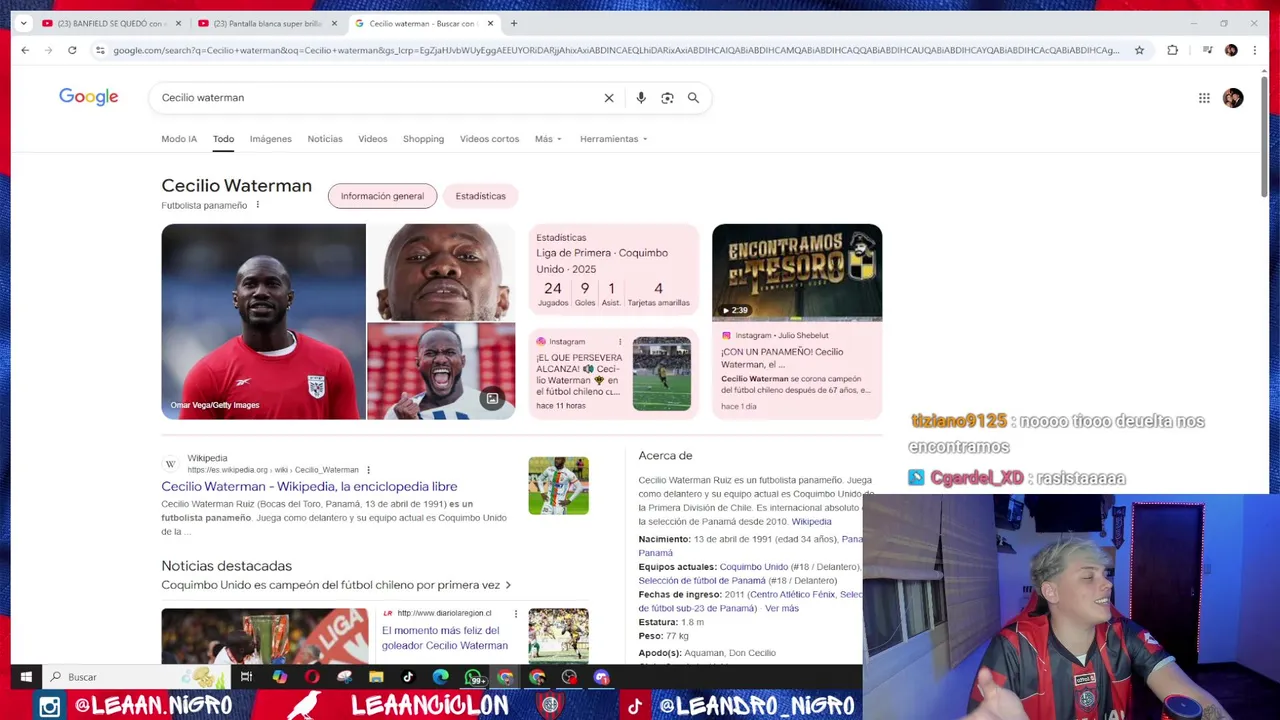Click the page vertical scrollbar
Image resolution: width=1280 pixels, height=720 pixels.
coord(1264,135)
